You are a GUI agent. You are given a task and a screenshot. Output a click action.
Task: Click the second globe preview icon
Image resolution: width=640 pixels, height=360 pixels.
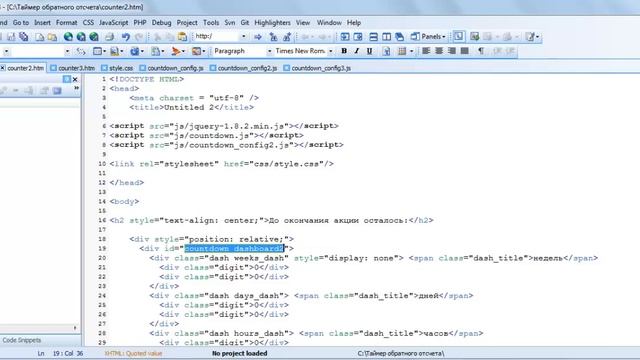[81, 37]
